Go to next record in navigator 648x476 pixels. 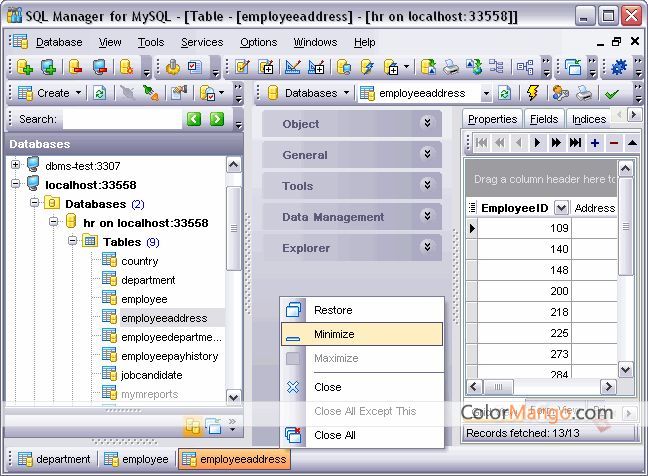click(537, 143)
